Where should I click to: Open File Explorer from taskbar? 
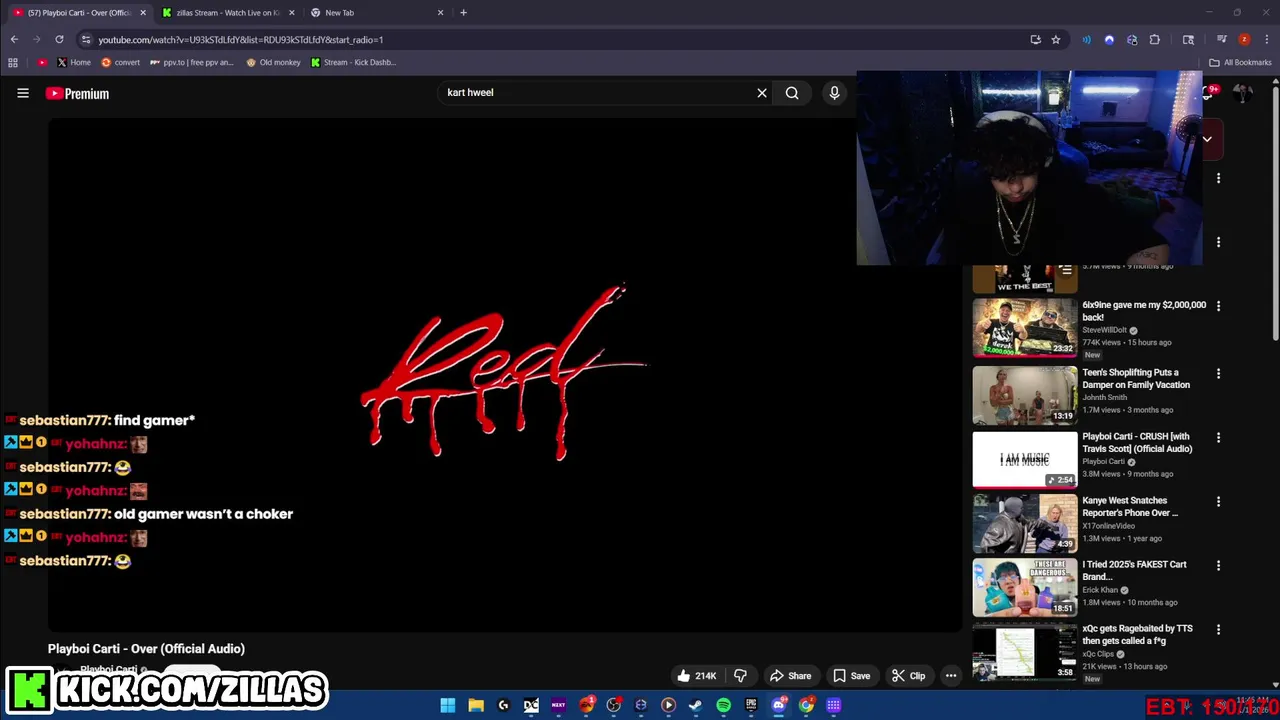pos(476,705)
